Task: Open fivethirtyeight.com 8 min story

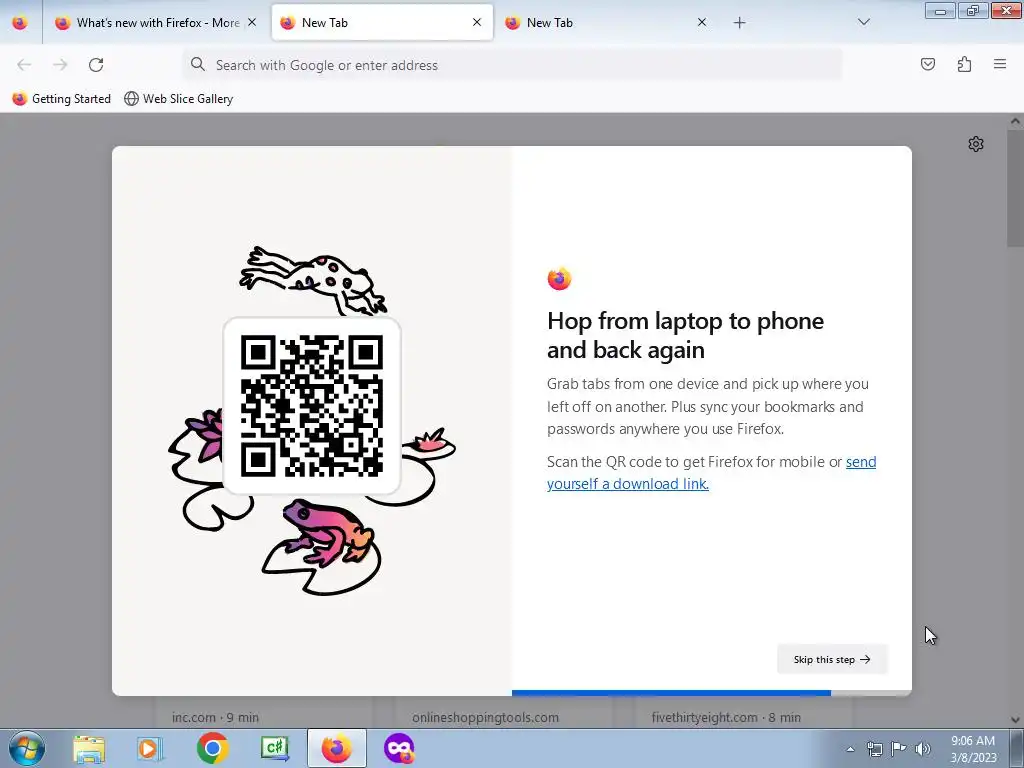Action: (x=726, y=717)
